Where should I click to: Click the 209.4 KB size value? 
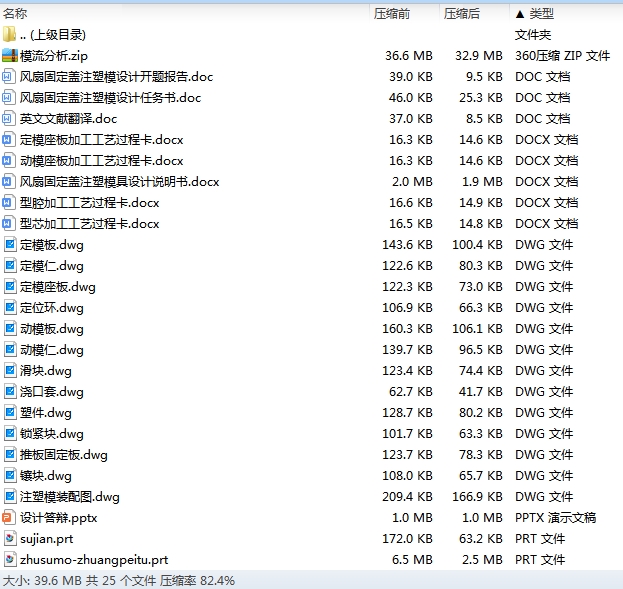point(407,497)
